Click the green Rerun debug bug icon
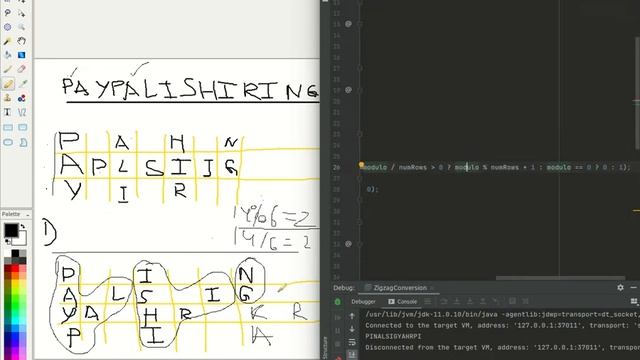Image resolution: width=640 pixels, height=360 pixels. tap(338, 302)
